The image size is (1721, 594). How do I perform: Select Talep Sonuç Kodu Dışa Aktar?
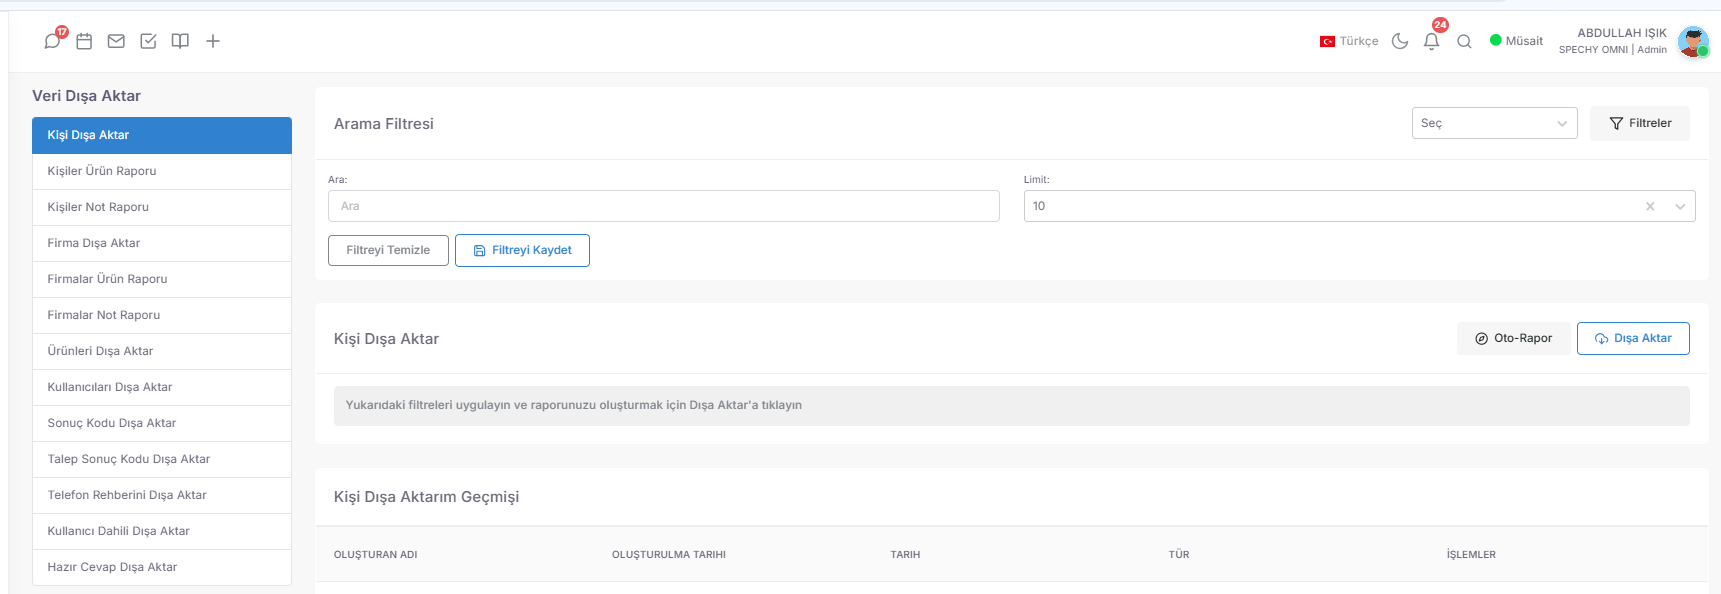coord(162,459)
